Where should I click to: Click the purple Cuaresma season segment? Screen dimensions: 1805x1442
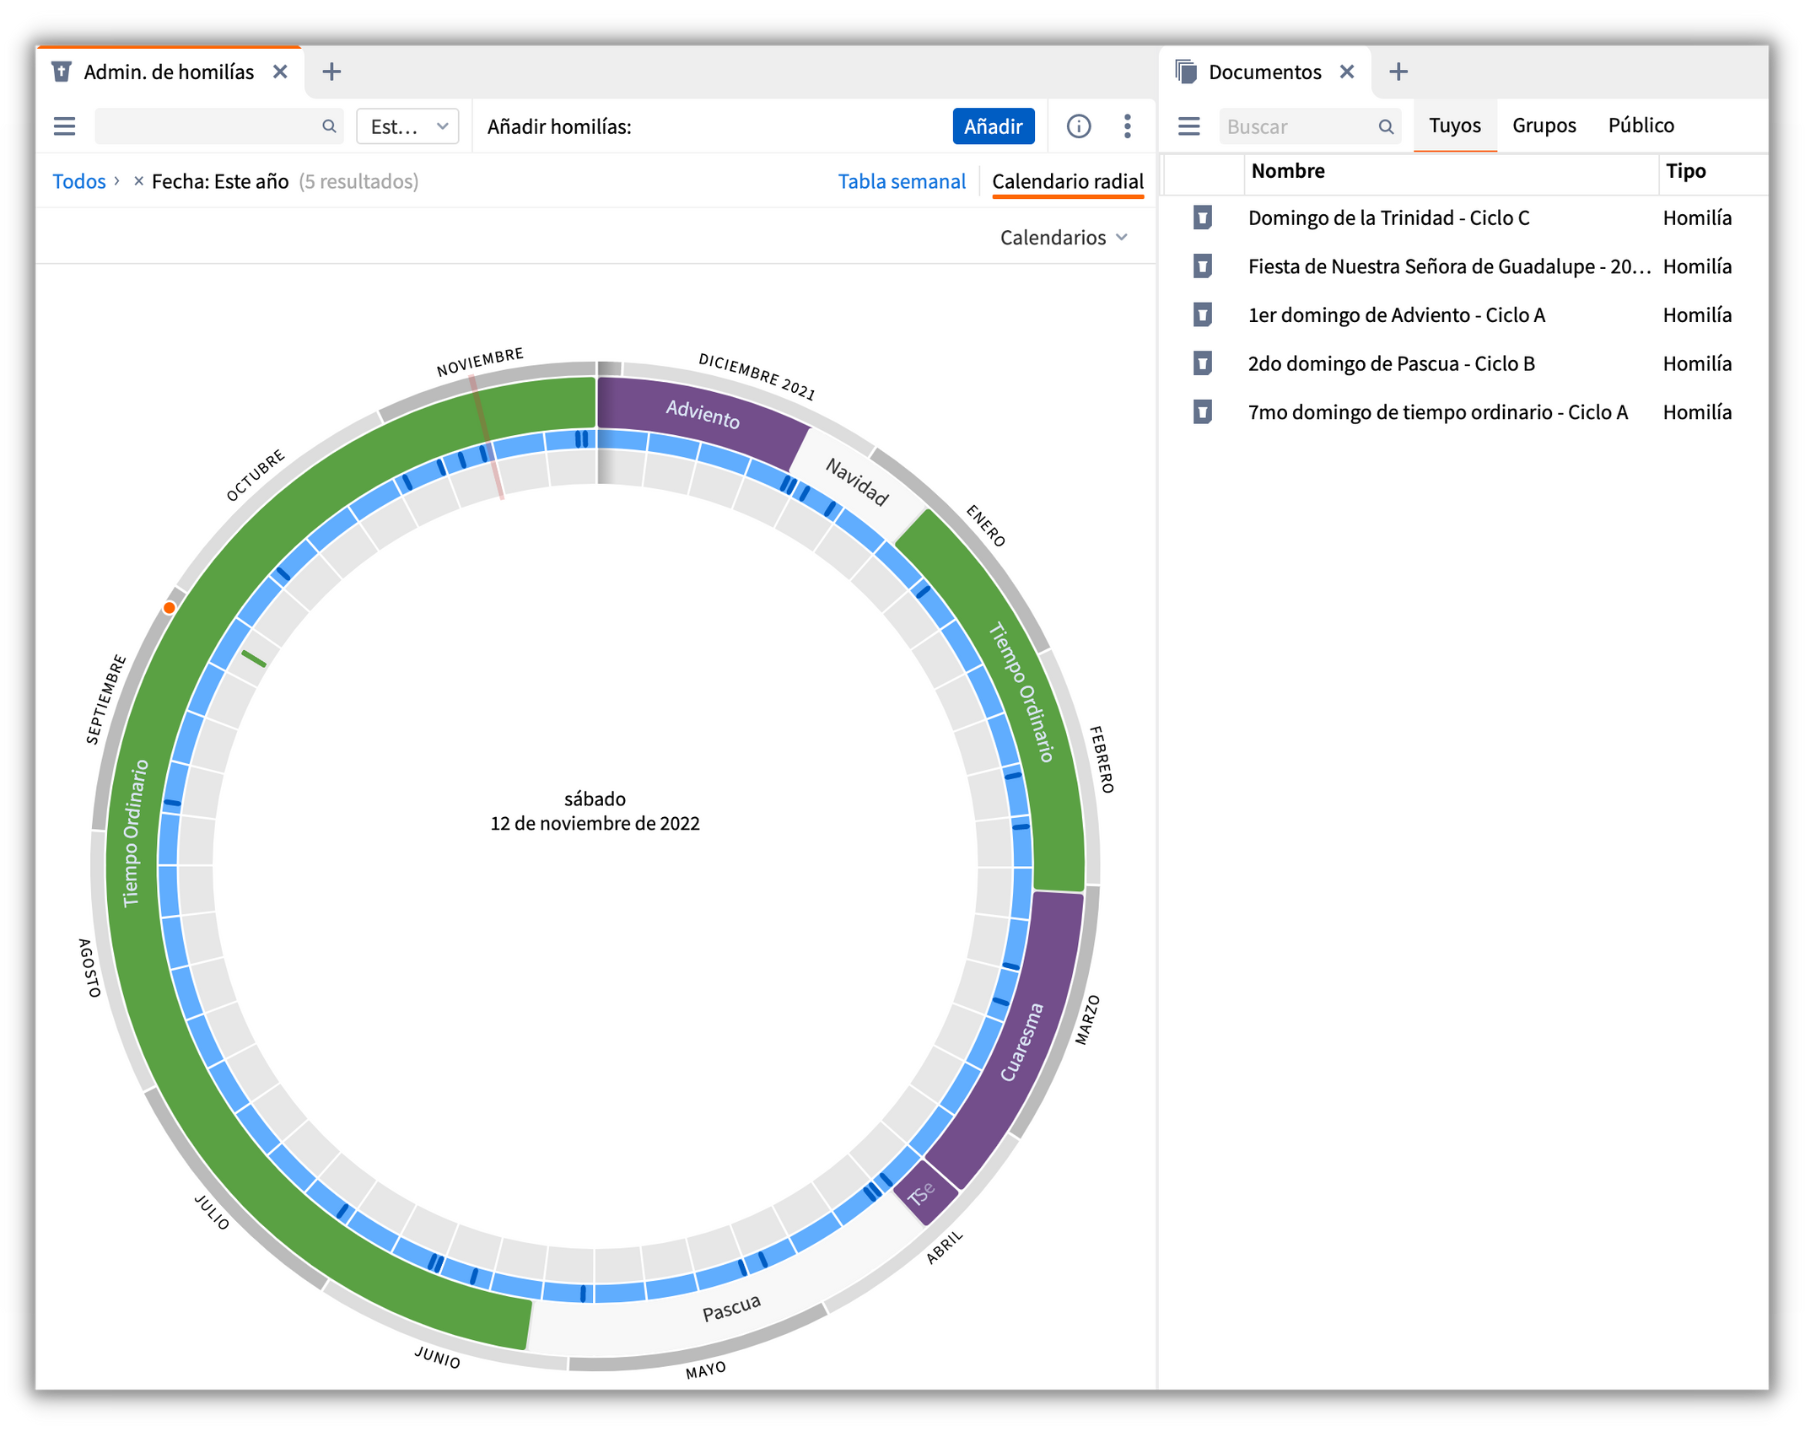coord(1020,1042)
